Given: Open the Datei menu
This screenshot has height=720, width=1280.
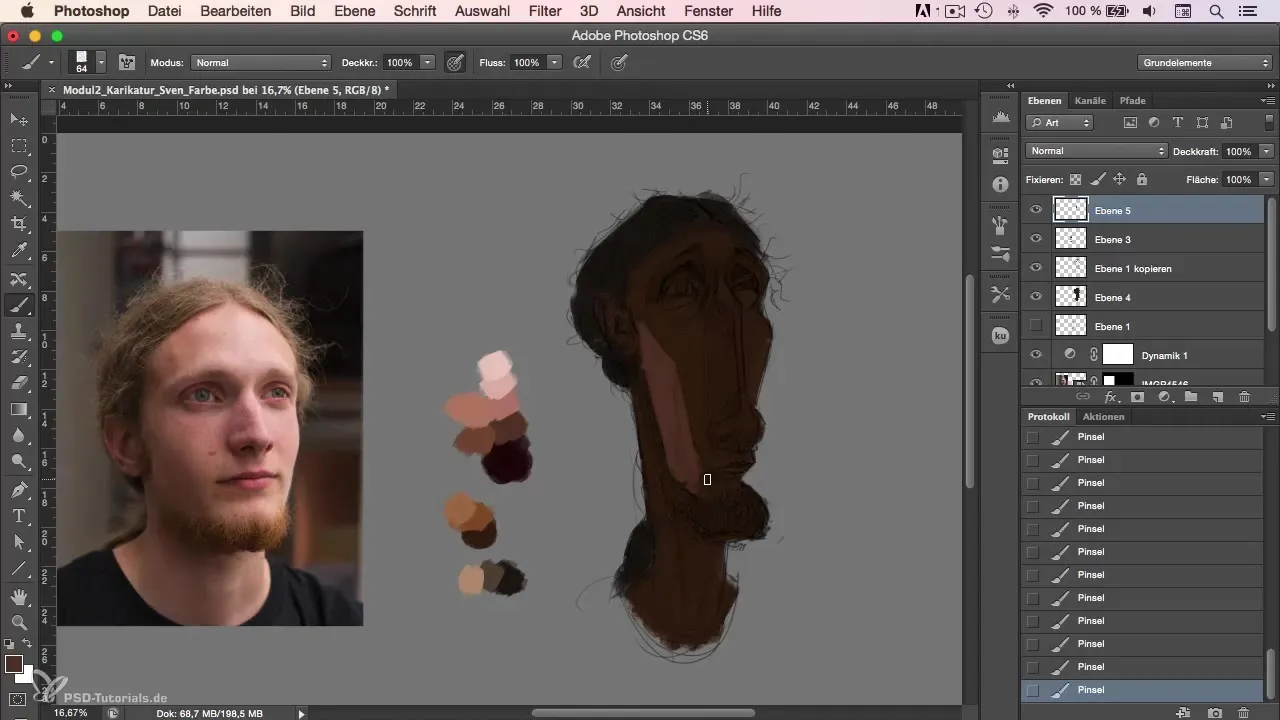Looking at the screenshot, I should tap(163, 11).
